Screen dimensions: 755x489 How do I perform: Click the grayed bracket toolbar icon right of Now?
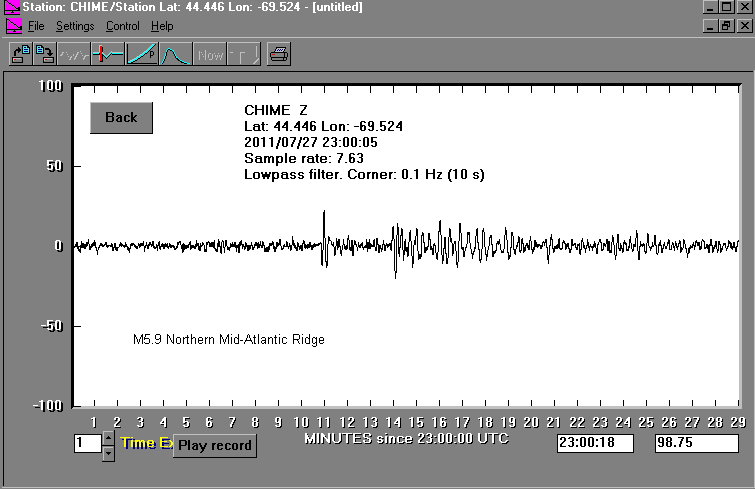coord(243,55)
